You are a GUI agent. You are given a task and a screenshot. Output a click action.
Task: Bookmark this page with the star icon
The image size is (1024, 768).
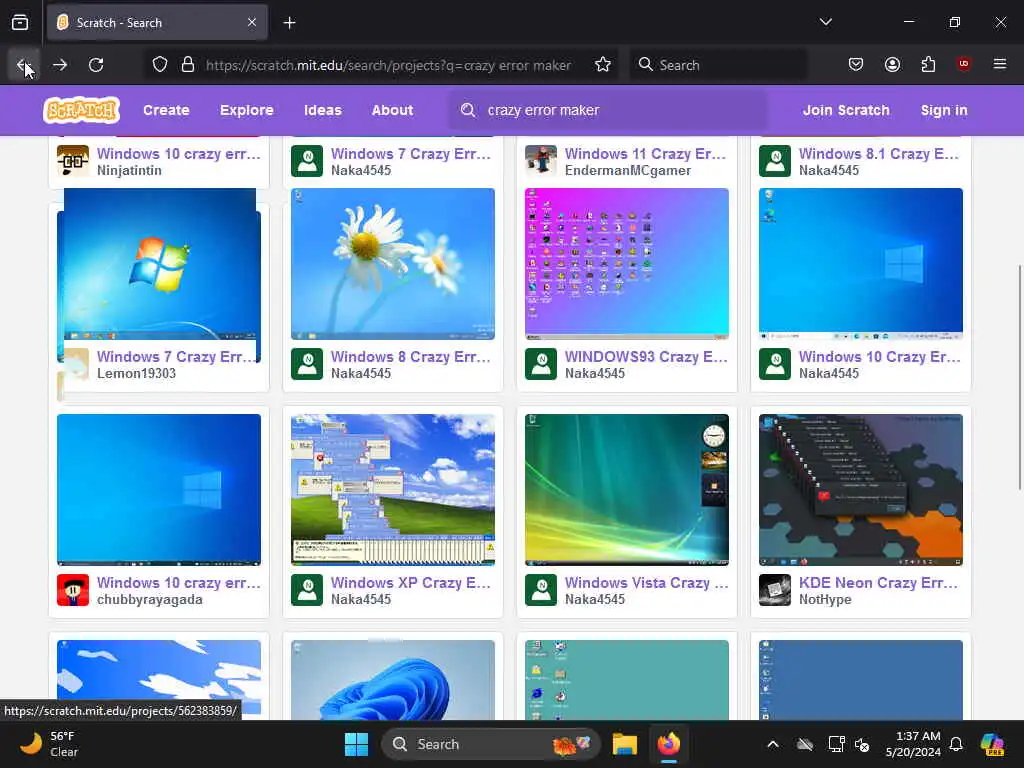603,65
